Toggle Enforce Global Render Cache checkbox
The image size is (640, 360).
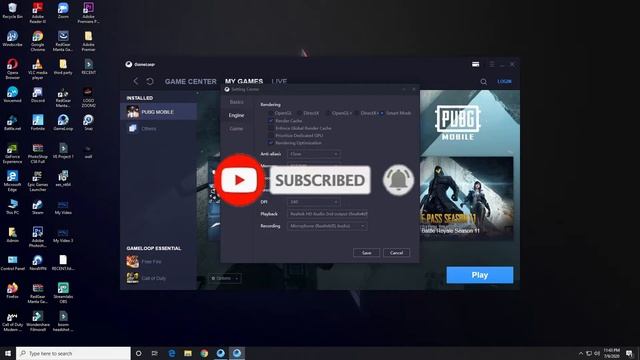(x=271, y=128)
